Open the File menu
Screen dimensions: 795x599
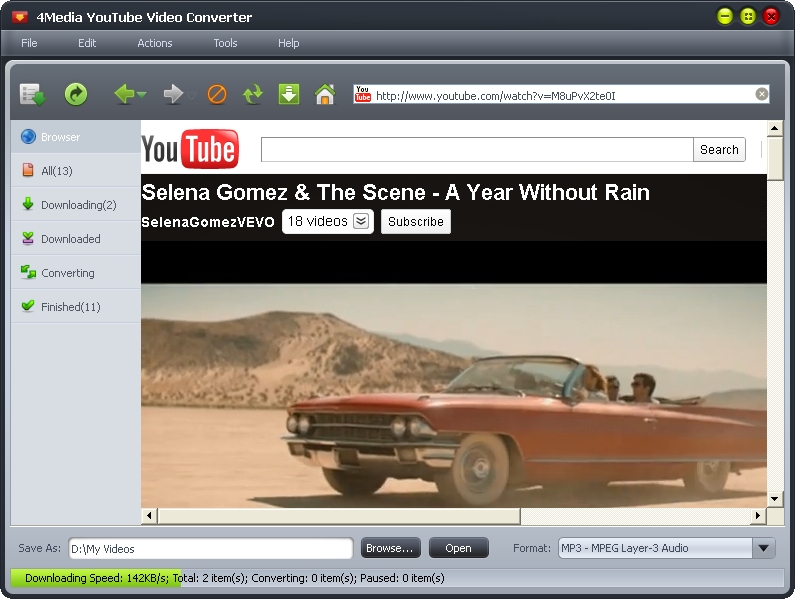point(29,43)
